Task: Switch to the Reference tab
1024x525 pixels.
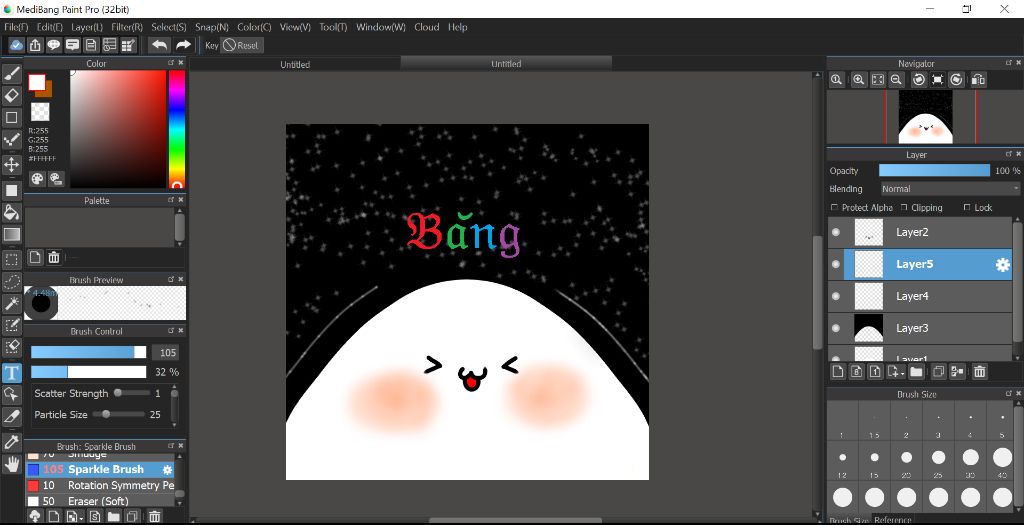Action: coord(893,520)
